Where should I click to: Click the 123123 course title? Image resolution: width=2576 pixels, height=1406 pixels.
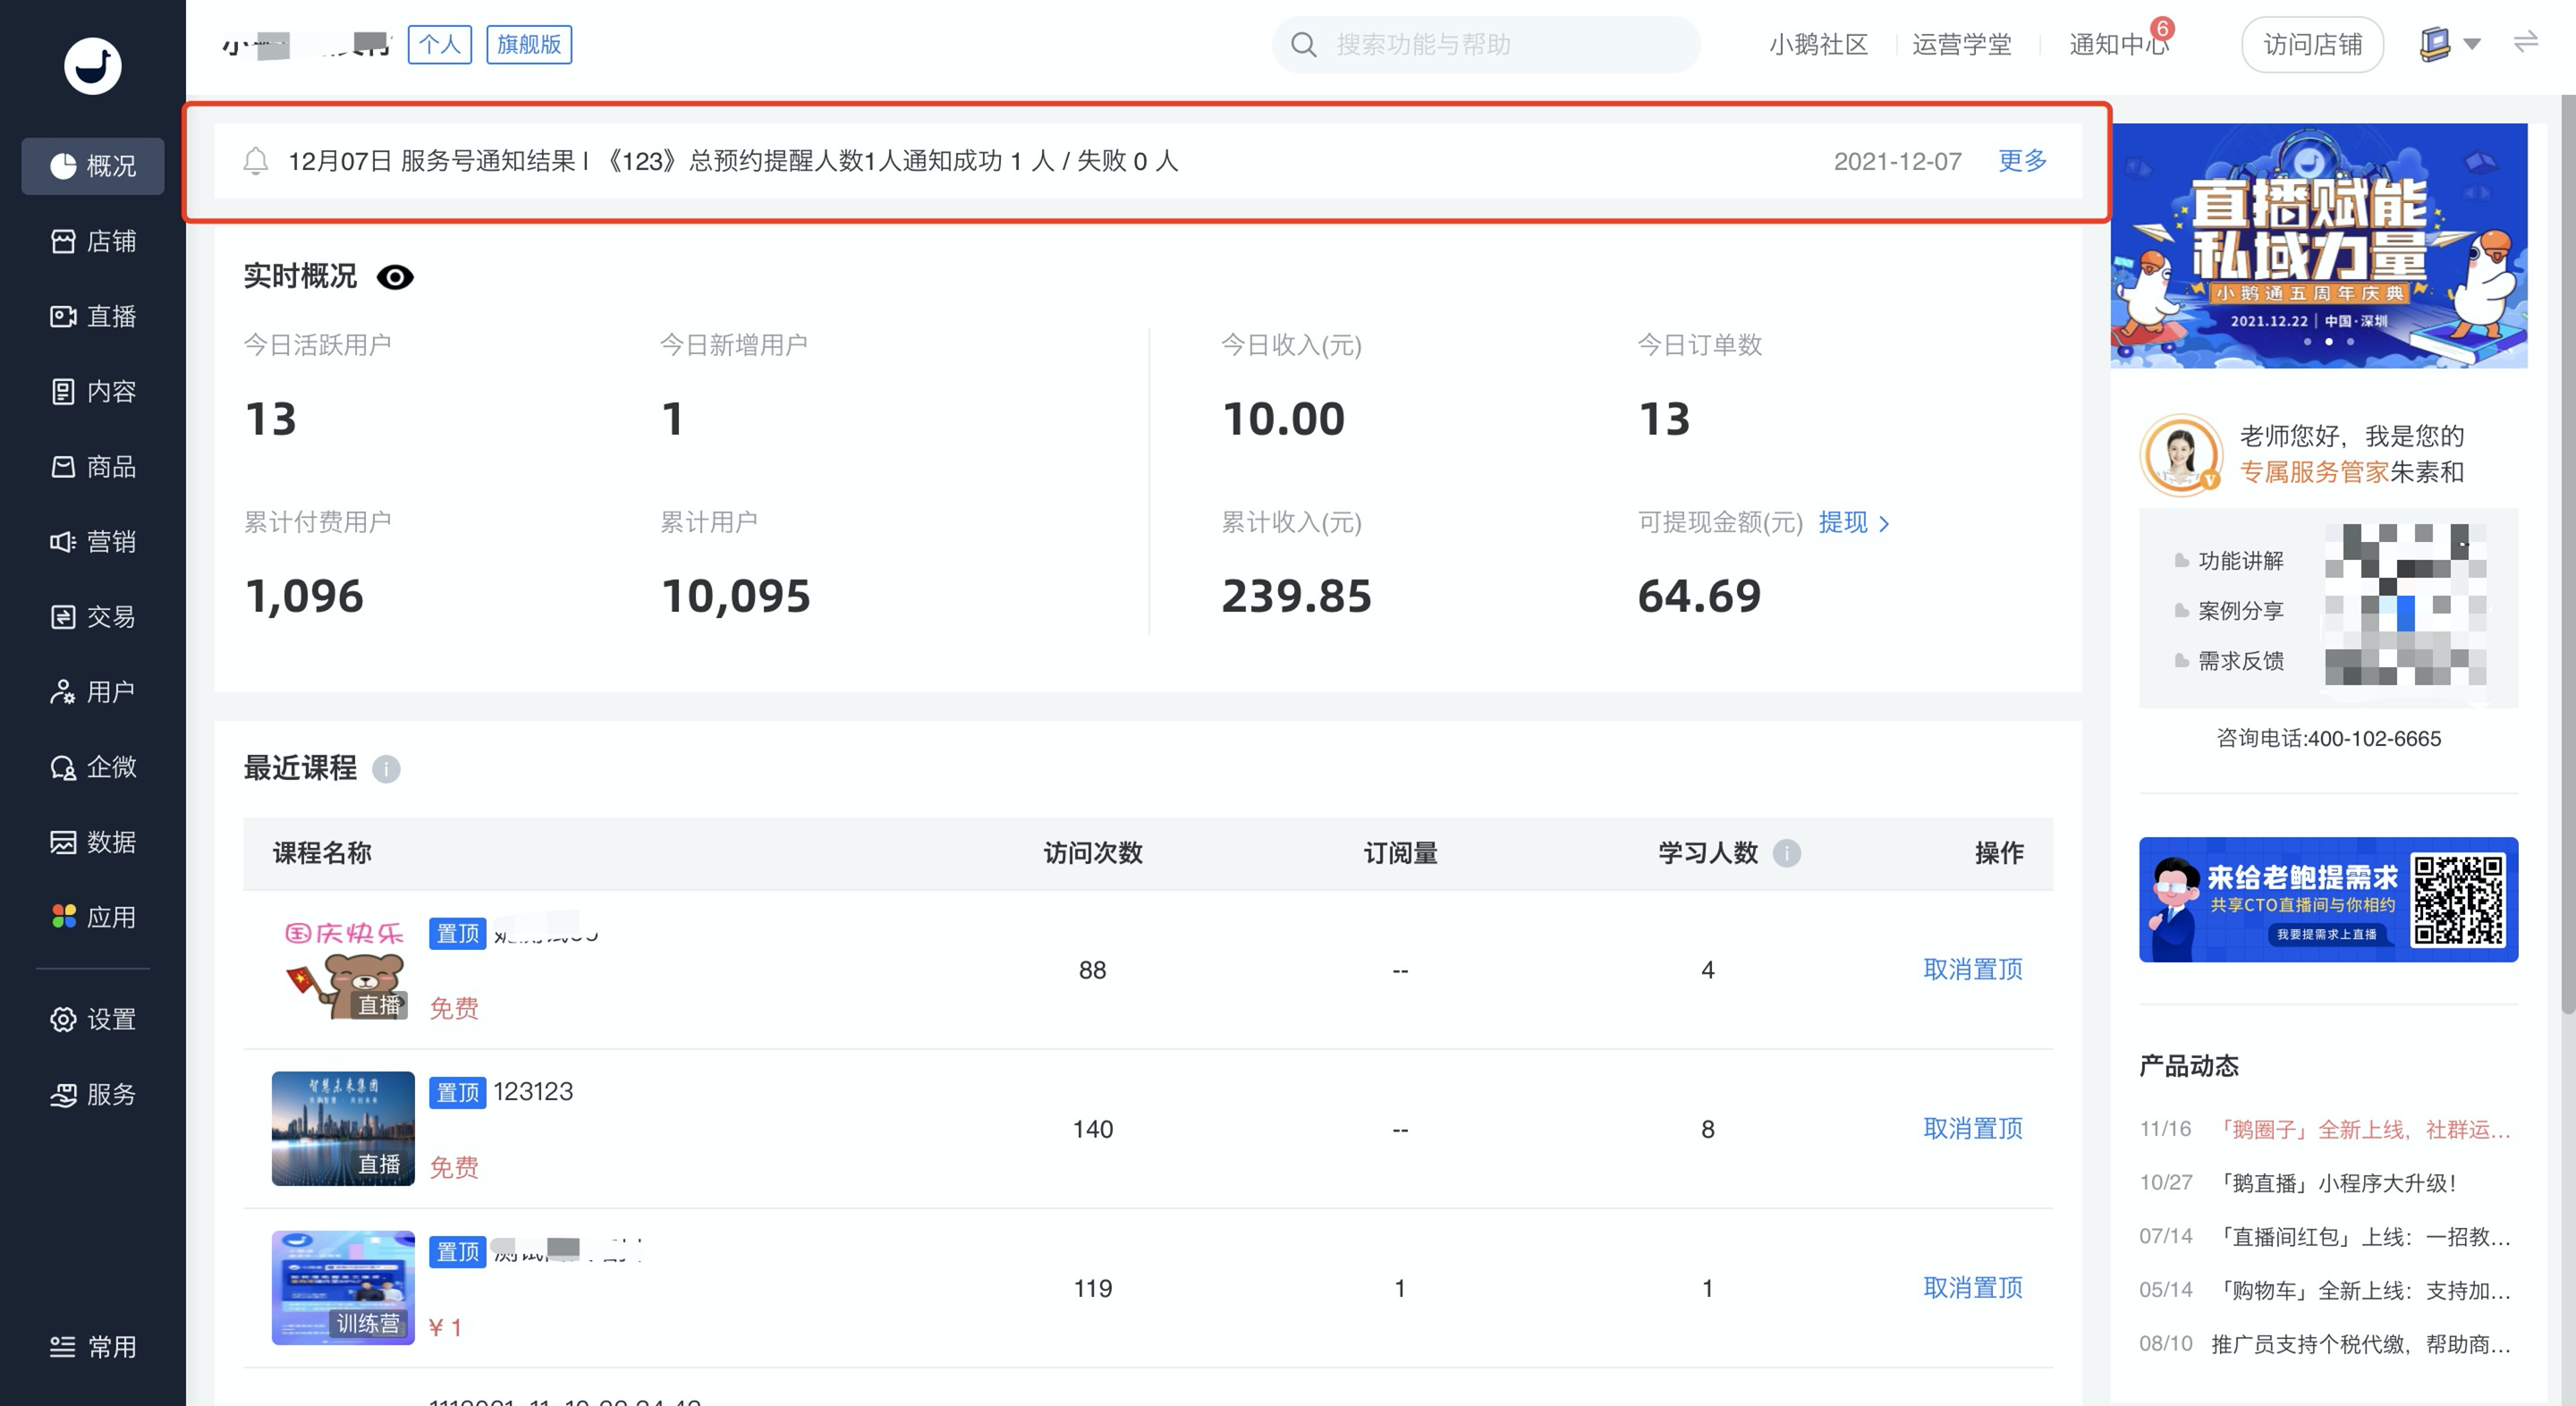[533, 1091]
